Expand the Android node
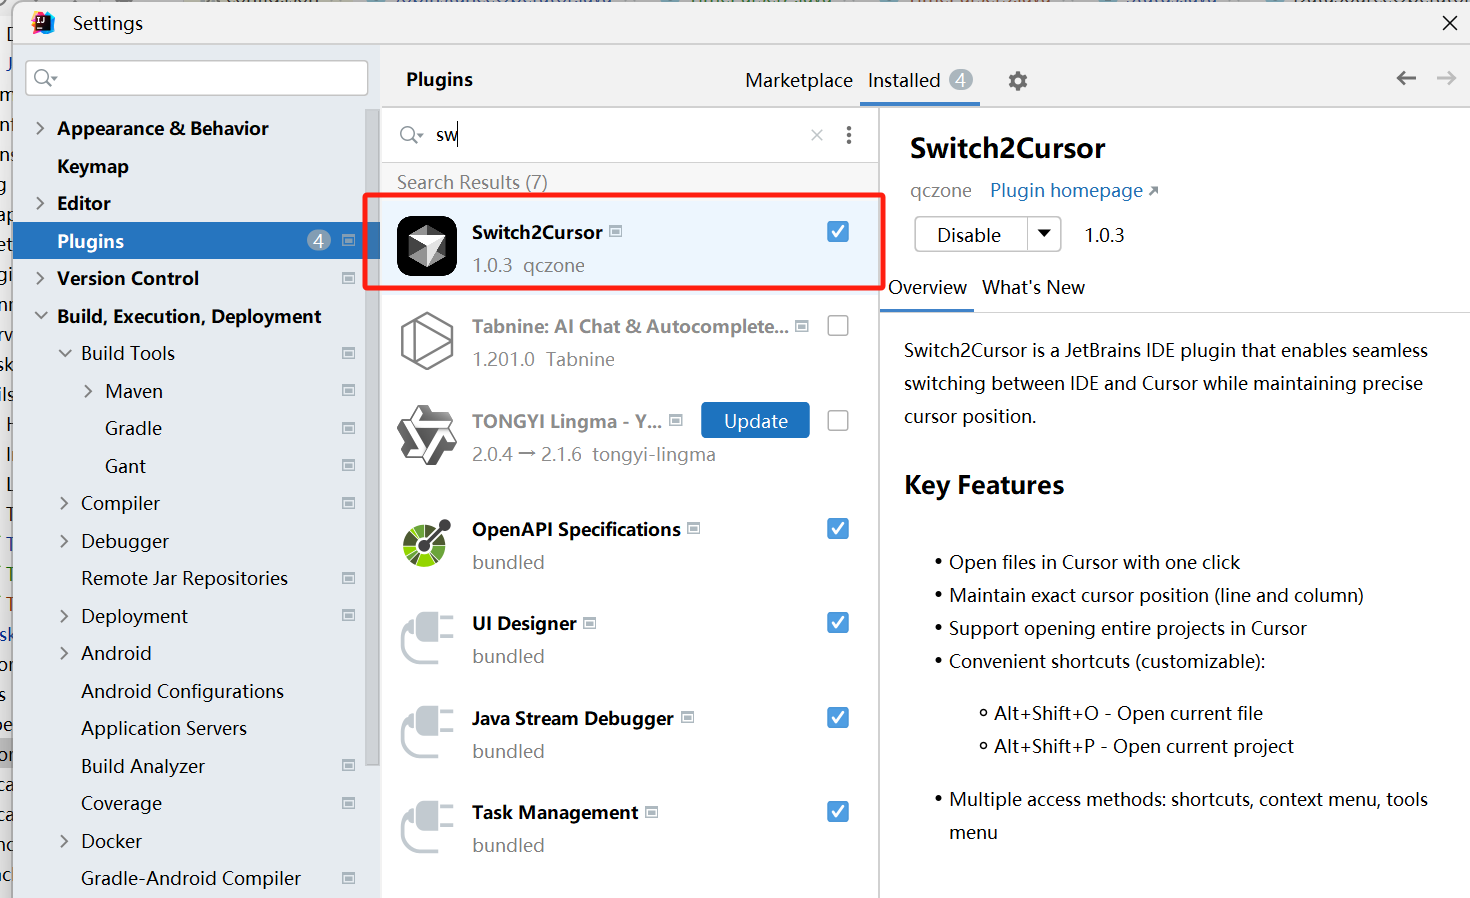This screenshot has height=898, width=1470. coord(64,653)
